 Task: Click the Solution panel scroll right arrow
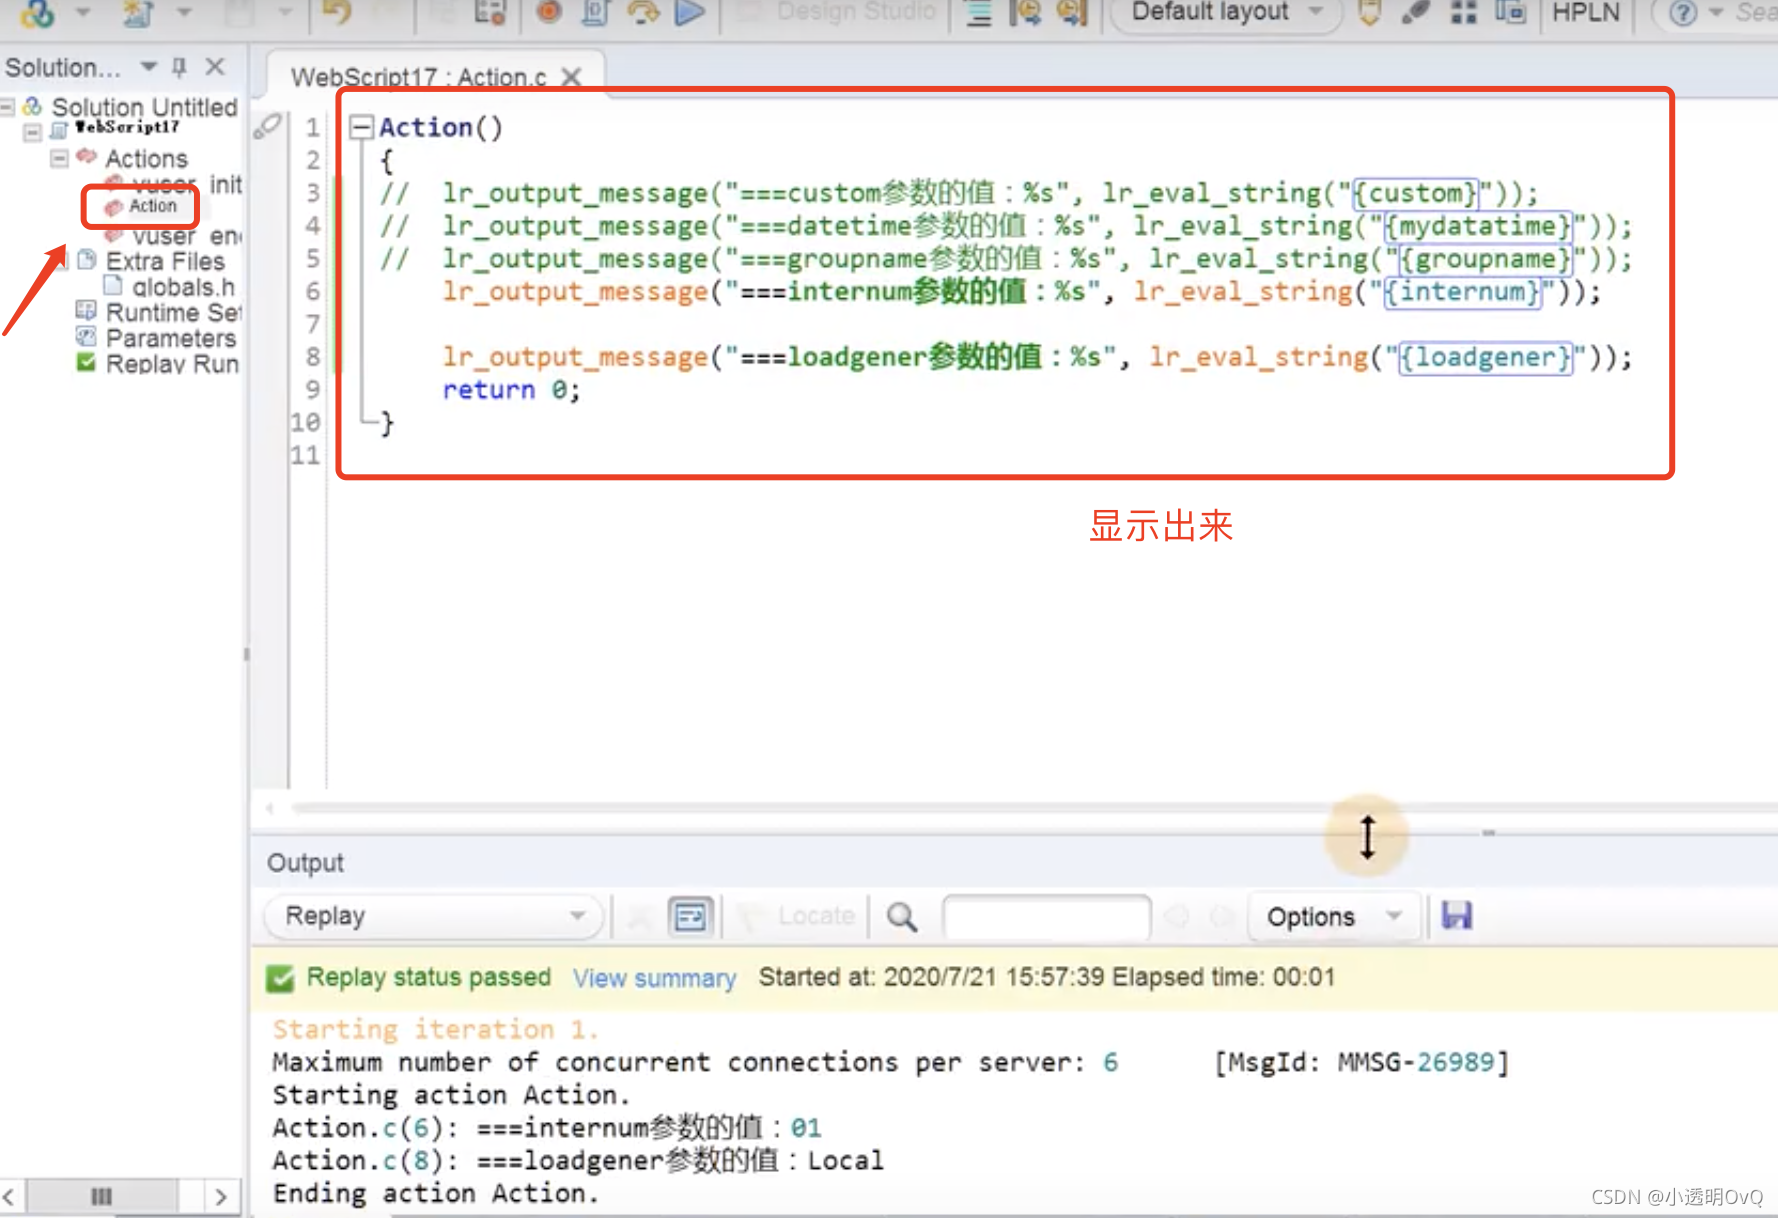[221, 1196]
